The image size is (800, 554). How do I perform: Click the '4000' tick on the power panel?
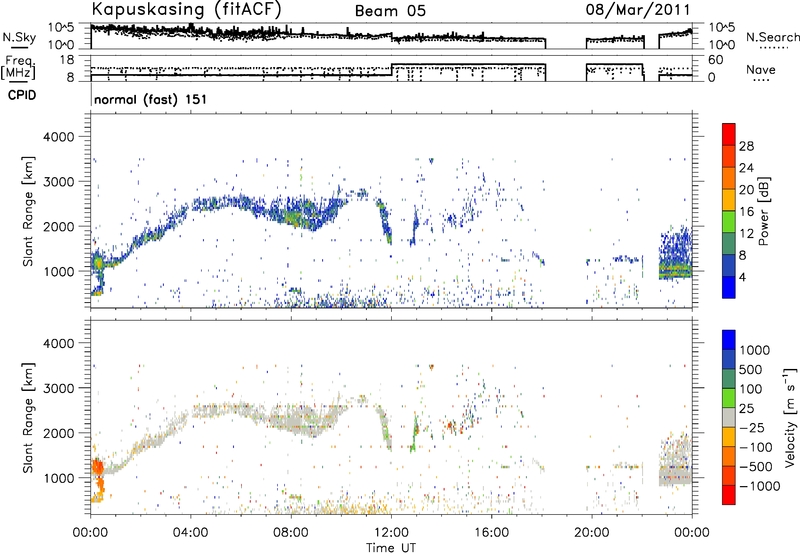(58, 137)
